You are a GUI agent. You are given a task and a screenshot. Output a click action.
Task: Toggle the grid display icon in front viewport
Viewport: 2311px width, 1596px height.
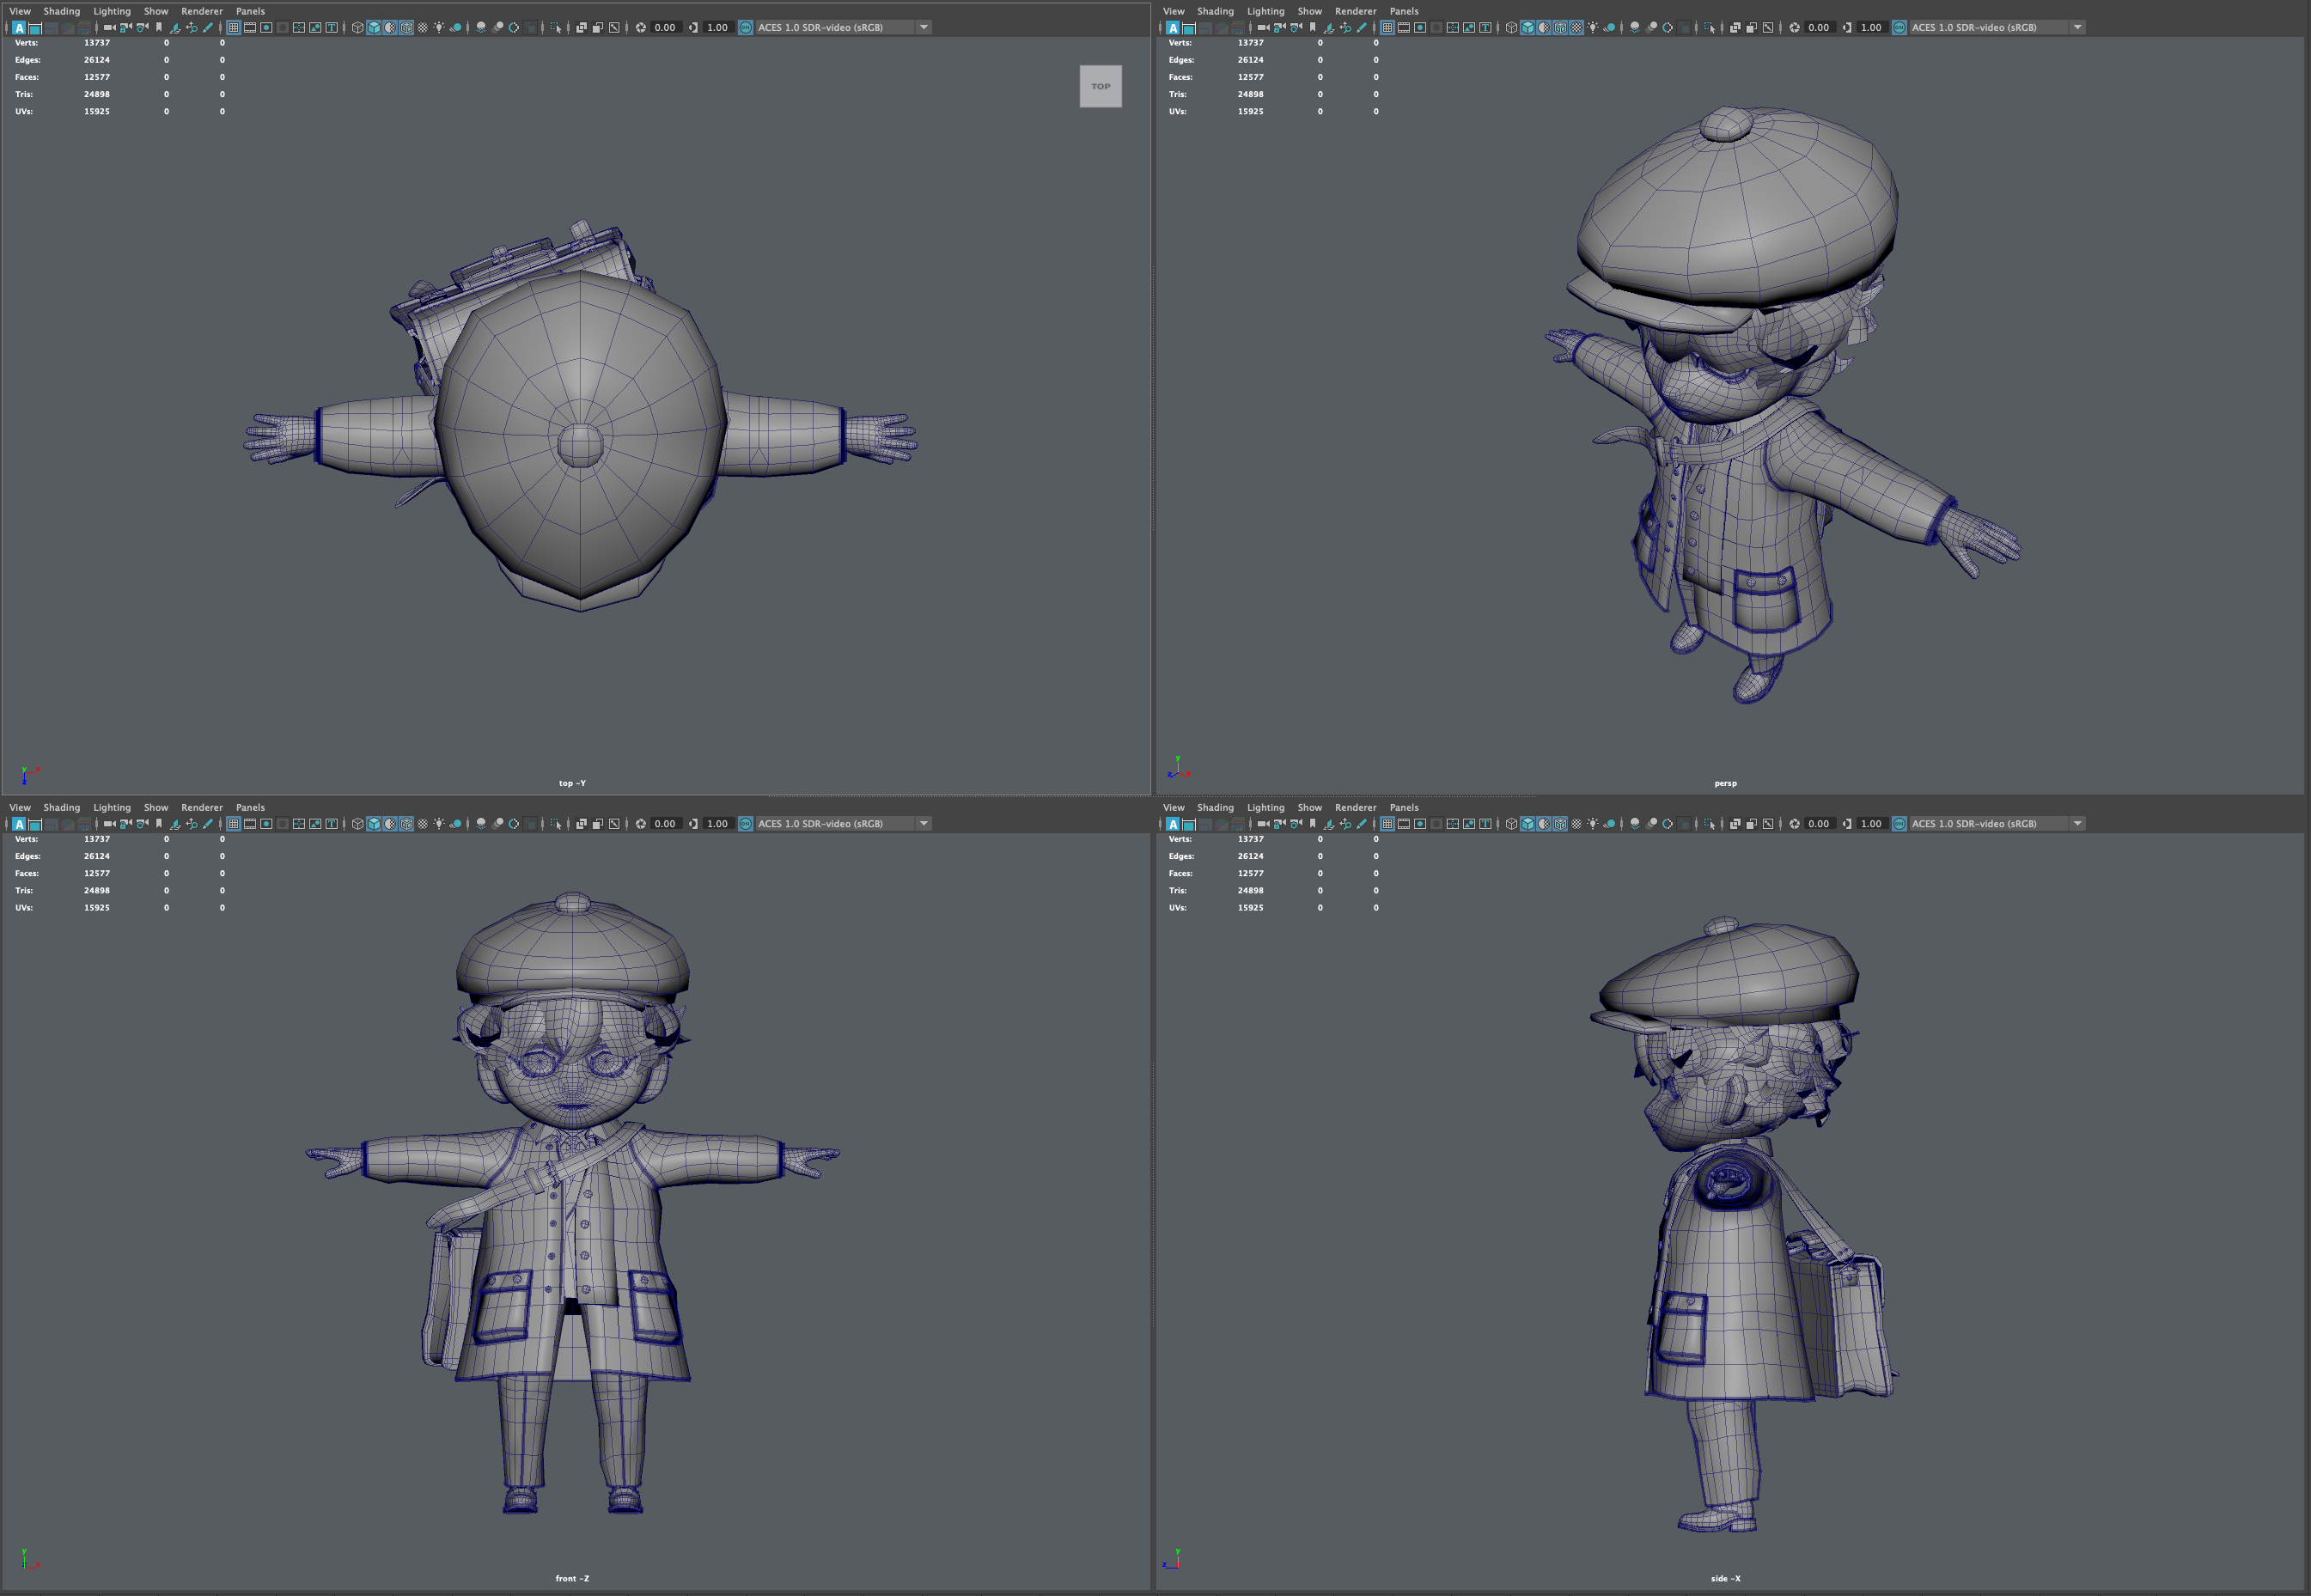(232, 823)
